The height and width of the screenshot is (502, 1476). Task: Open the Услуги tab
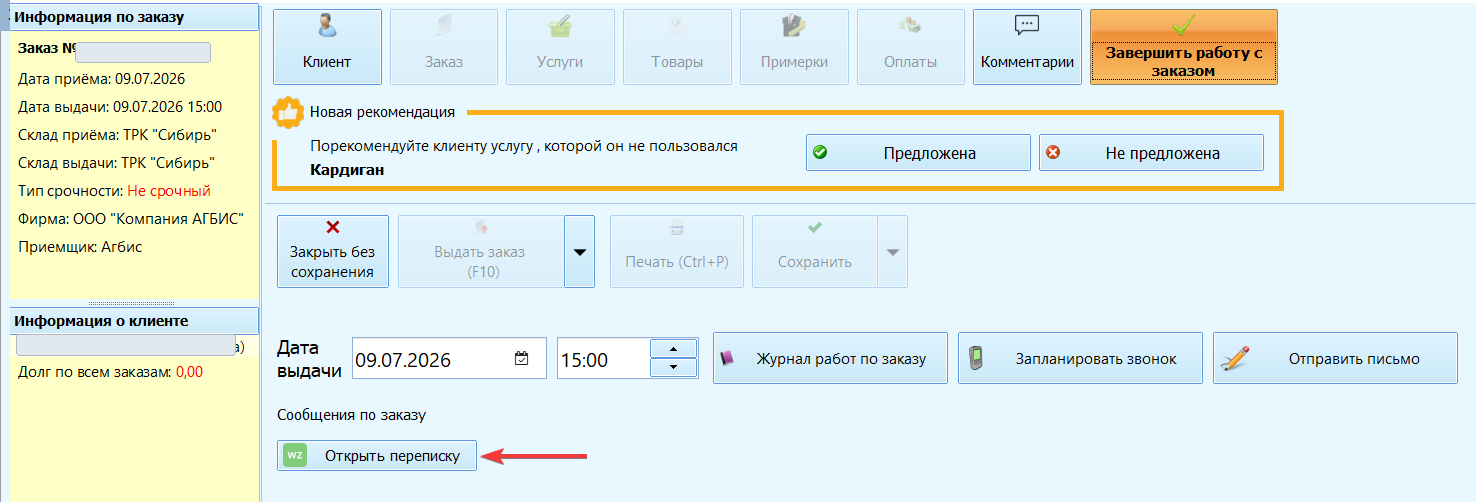point(560,47)
